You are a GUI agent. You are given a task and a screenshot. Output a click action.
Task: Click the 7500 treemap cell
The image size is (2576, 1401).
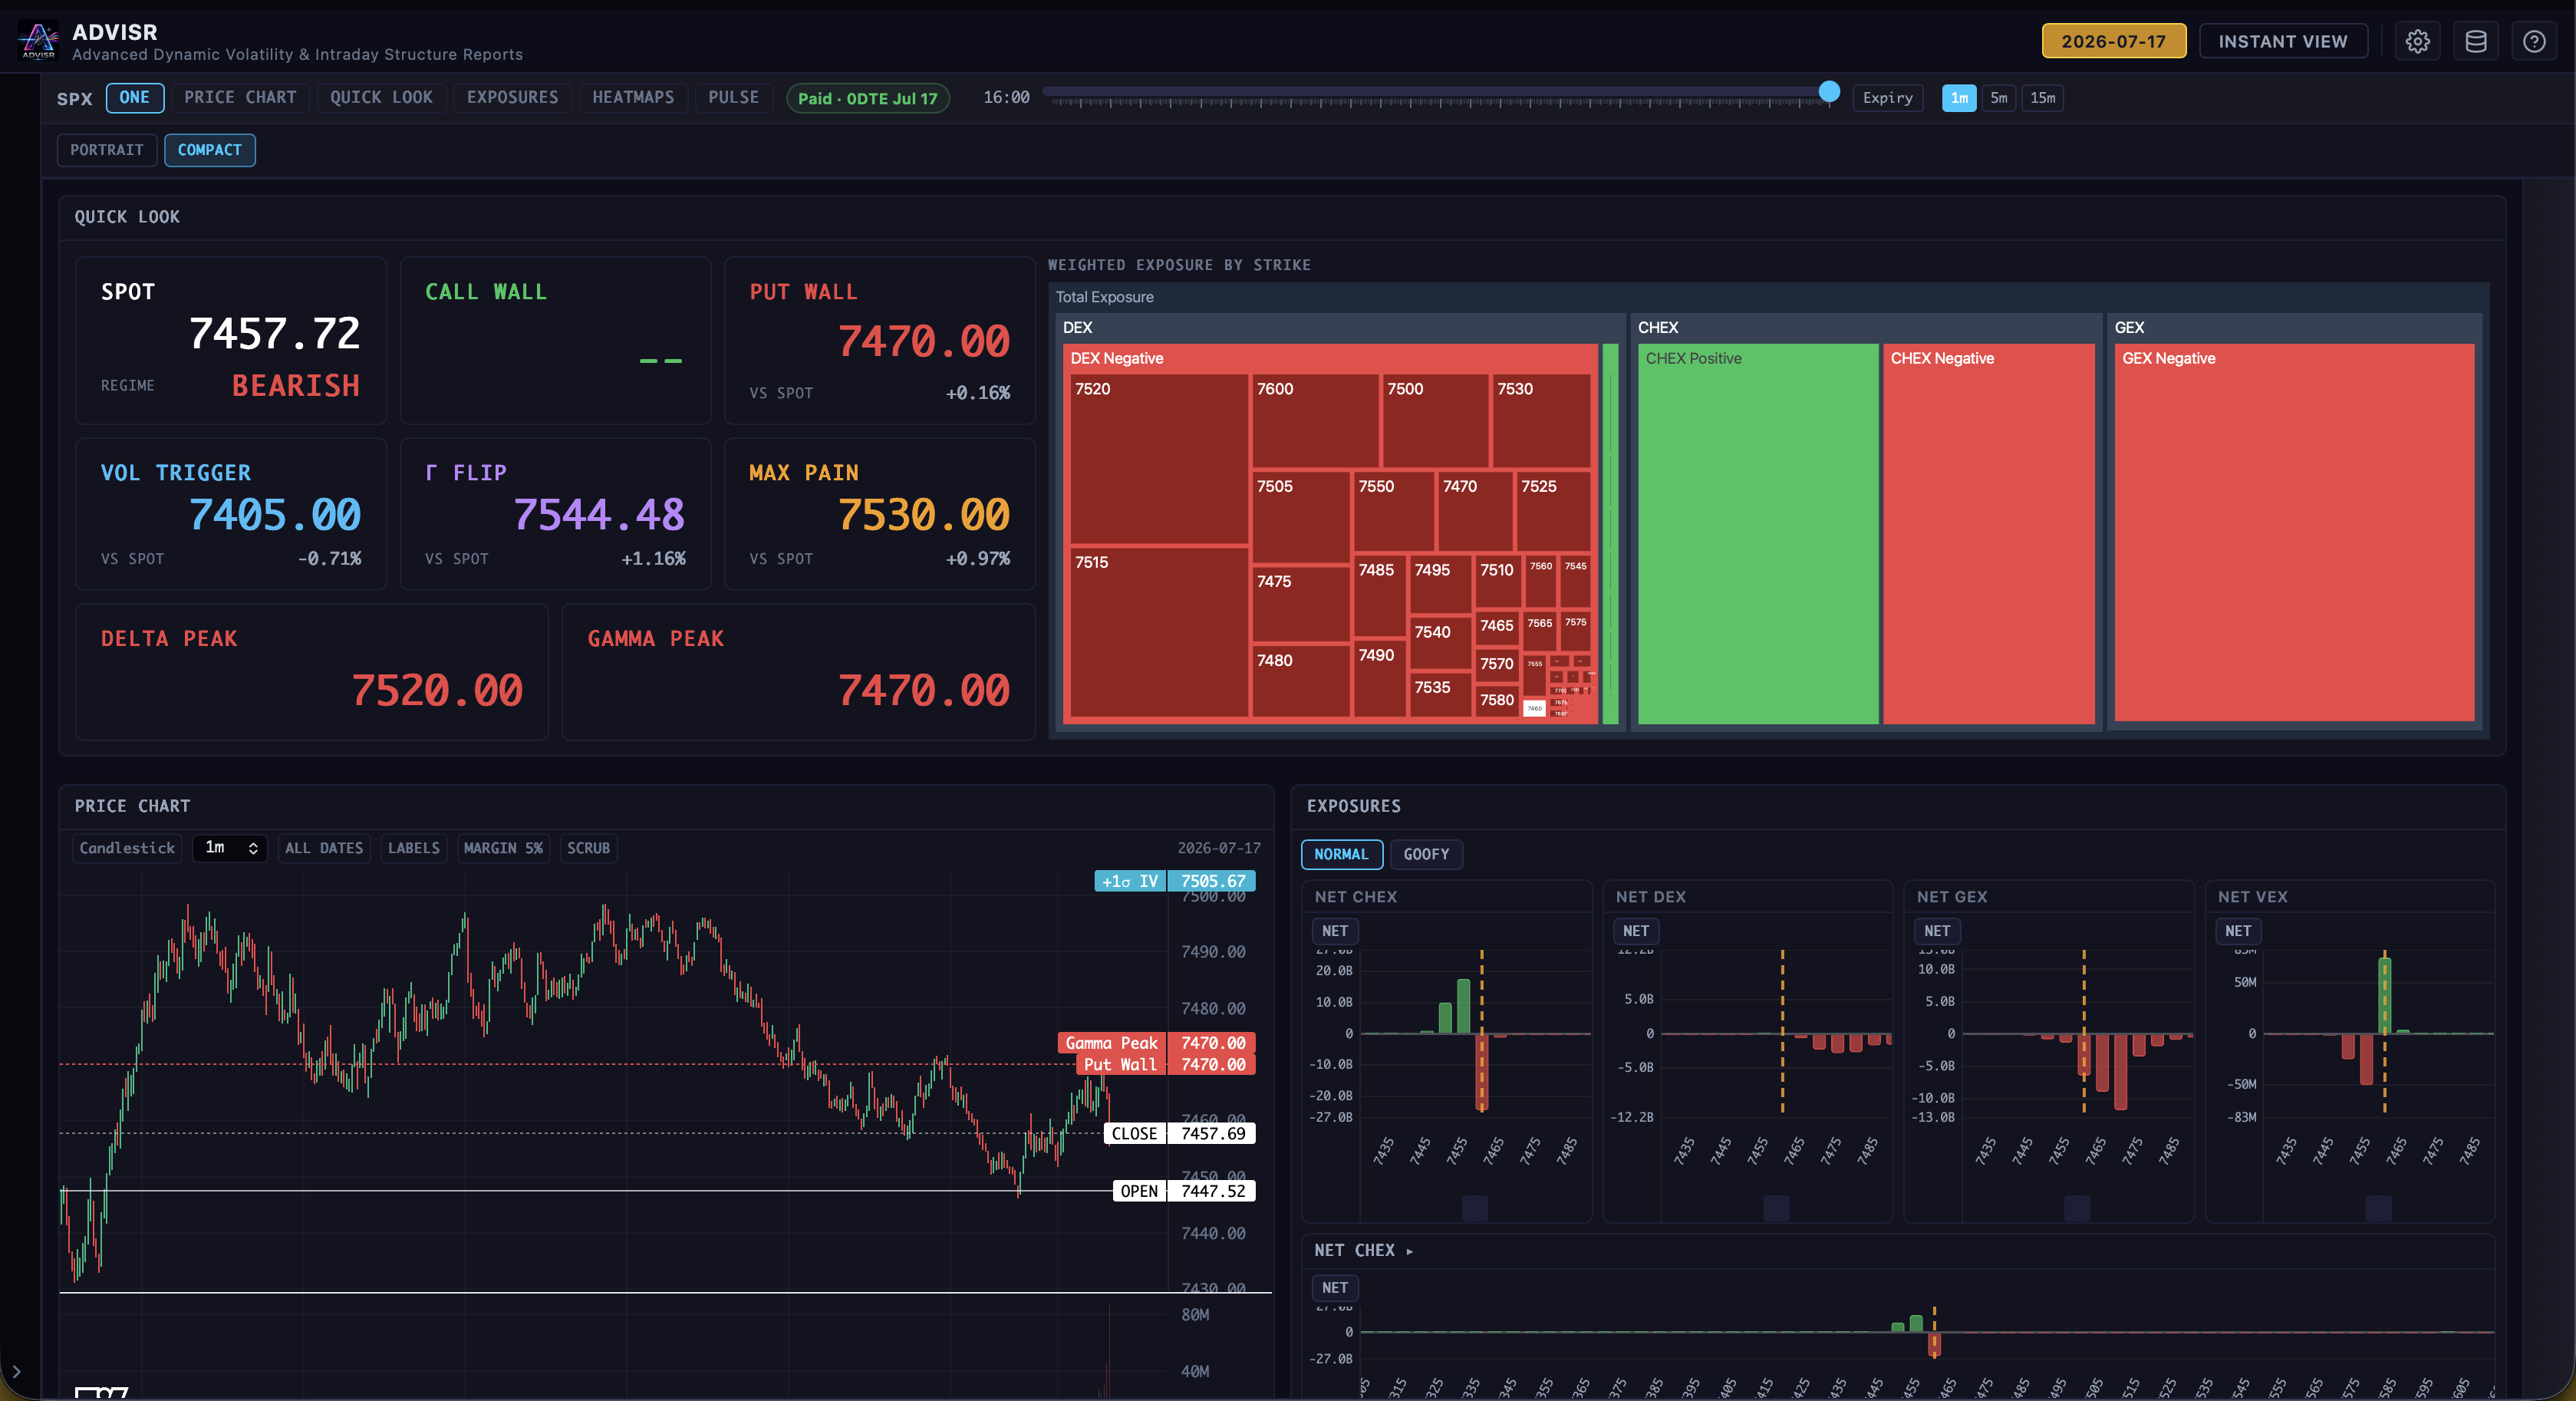coord(1436,421)
